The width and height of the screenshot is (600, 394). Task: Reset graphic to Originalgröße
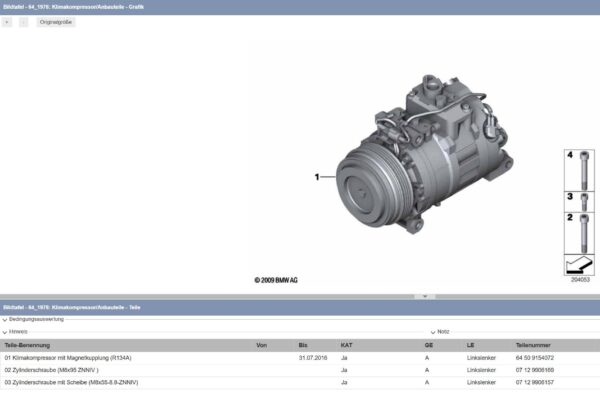[56, 22]
